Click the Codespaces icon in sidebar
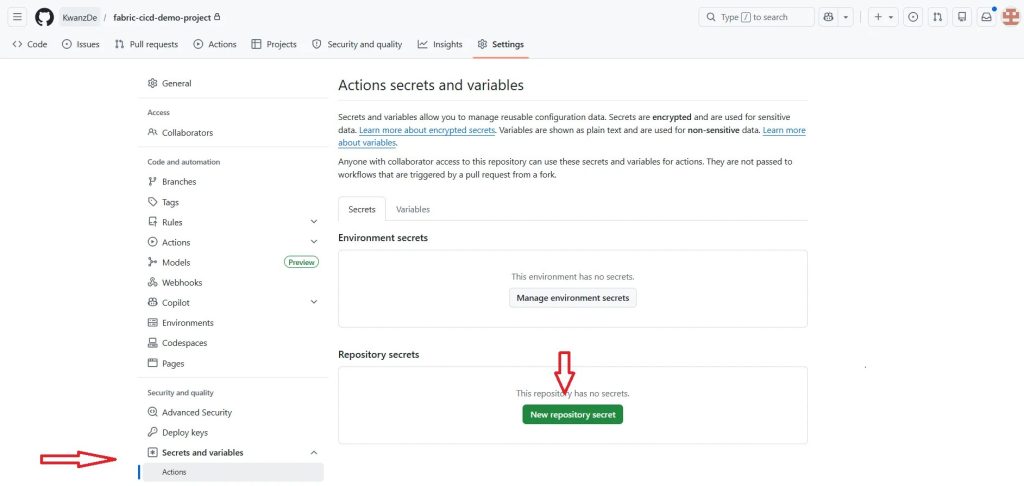 coord(153,343)
